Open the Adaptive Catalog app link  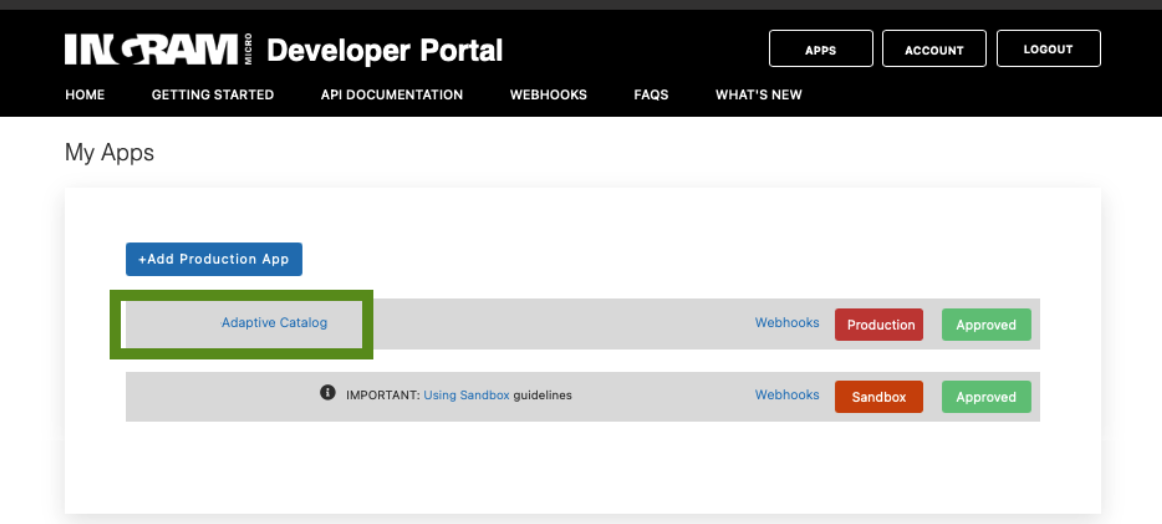274,323
